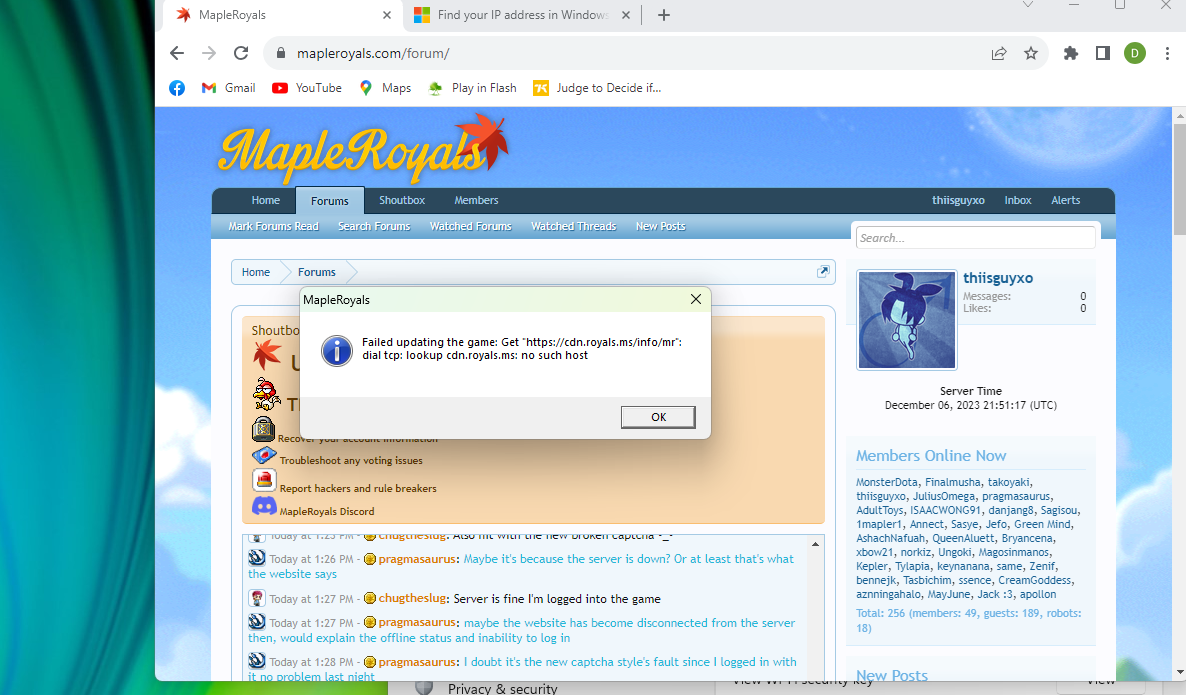Open JuliusOmega's member profile
This screenshot has width=1186, height=695.
pos(943,496)
